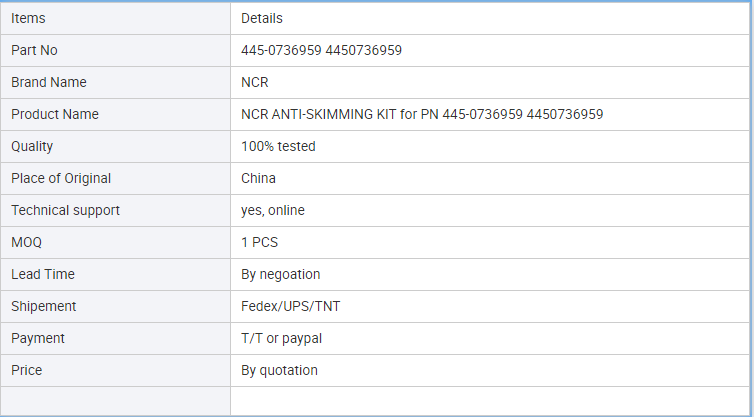The height and width of the screenshot is (417, 754).
Task: Select the "Place of Original" label
Action: point(61,178)
